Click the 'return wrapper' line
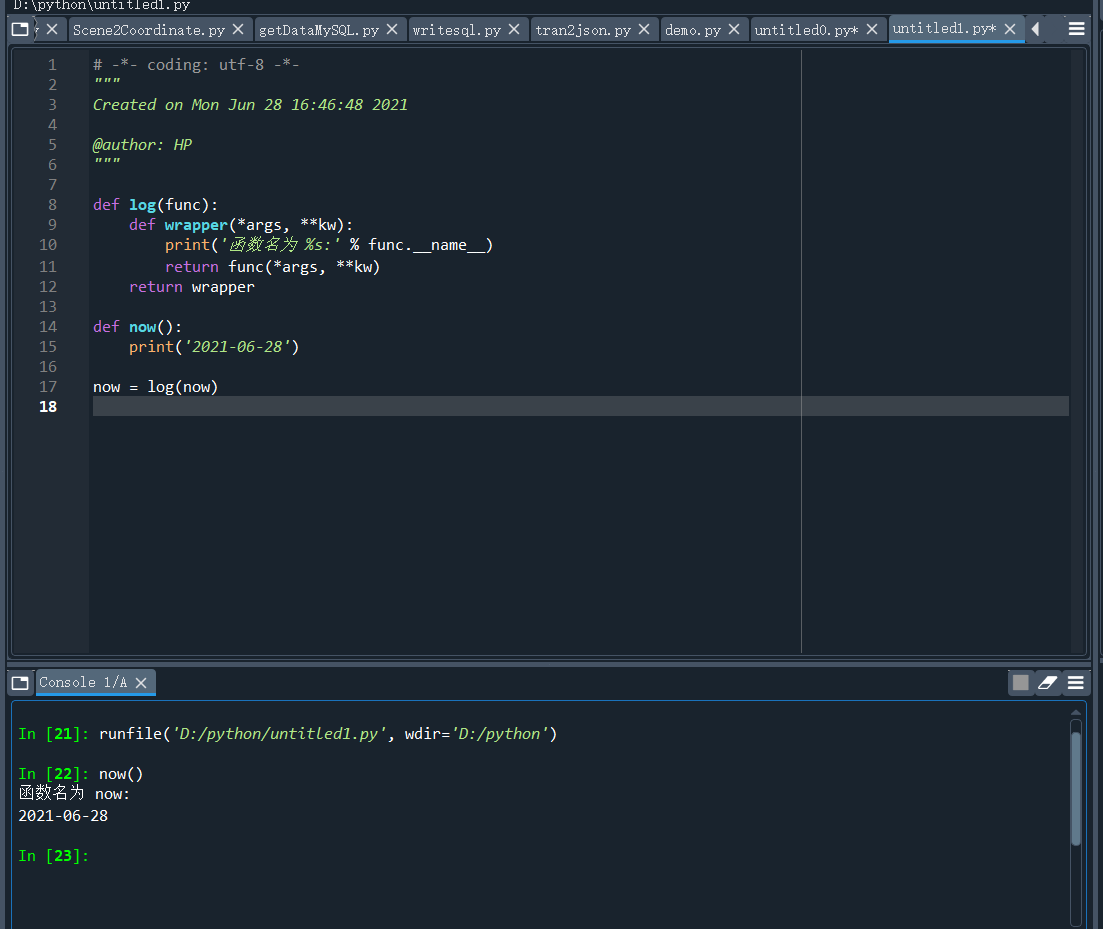Screen dimensions: 1103x929 click(191, 287)
